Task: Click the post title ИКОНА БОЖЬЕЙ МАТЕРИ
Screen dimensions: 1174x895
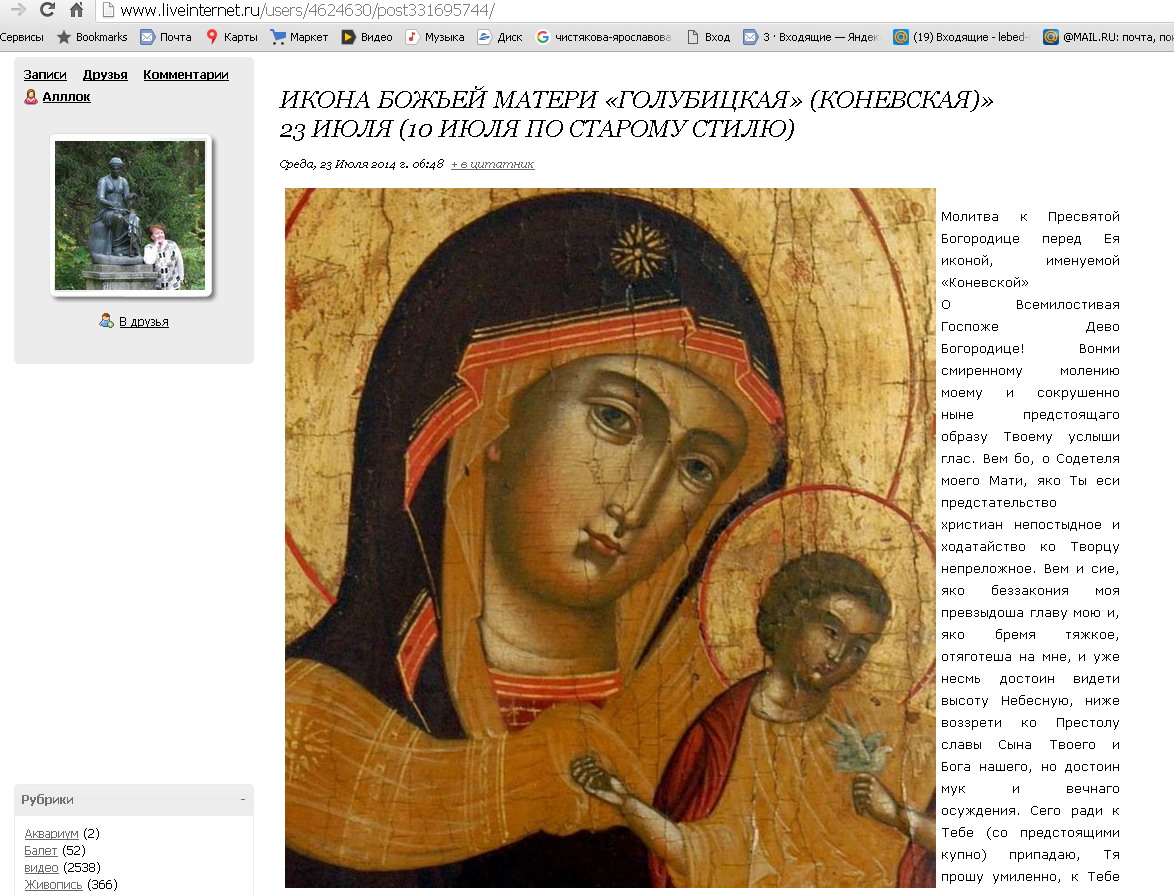Action: coord(636,113)
